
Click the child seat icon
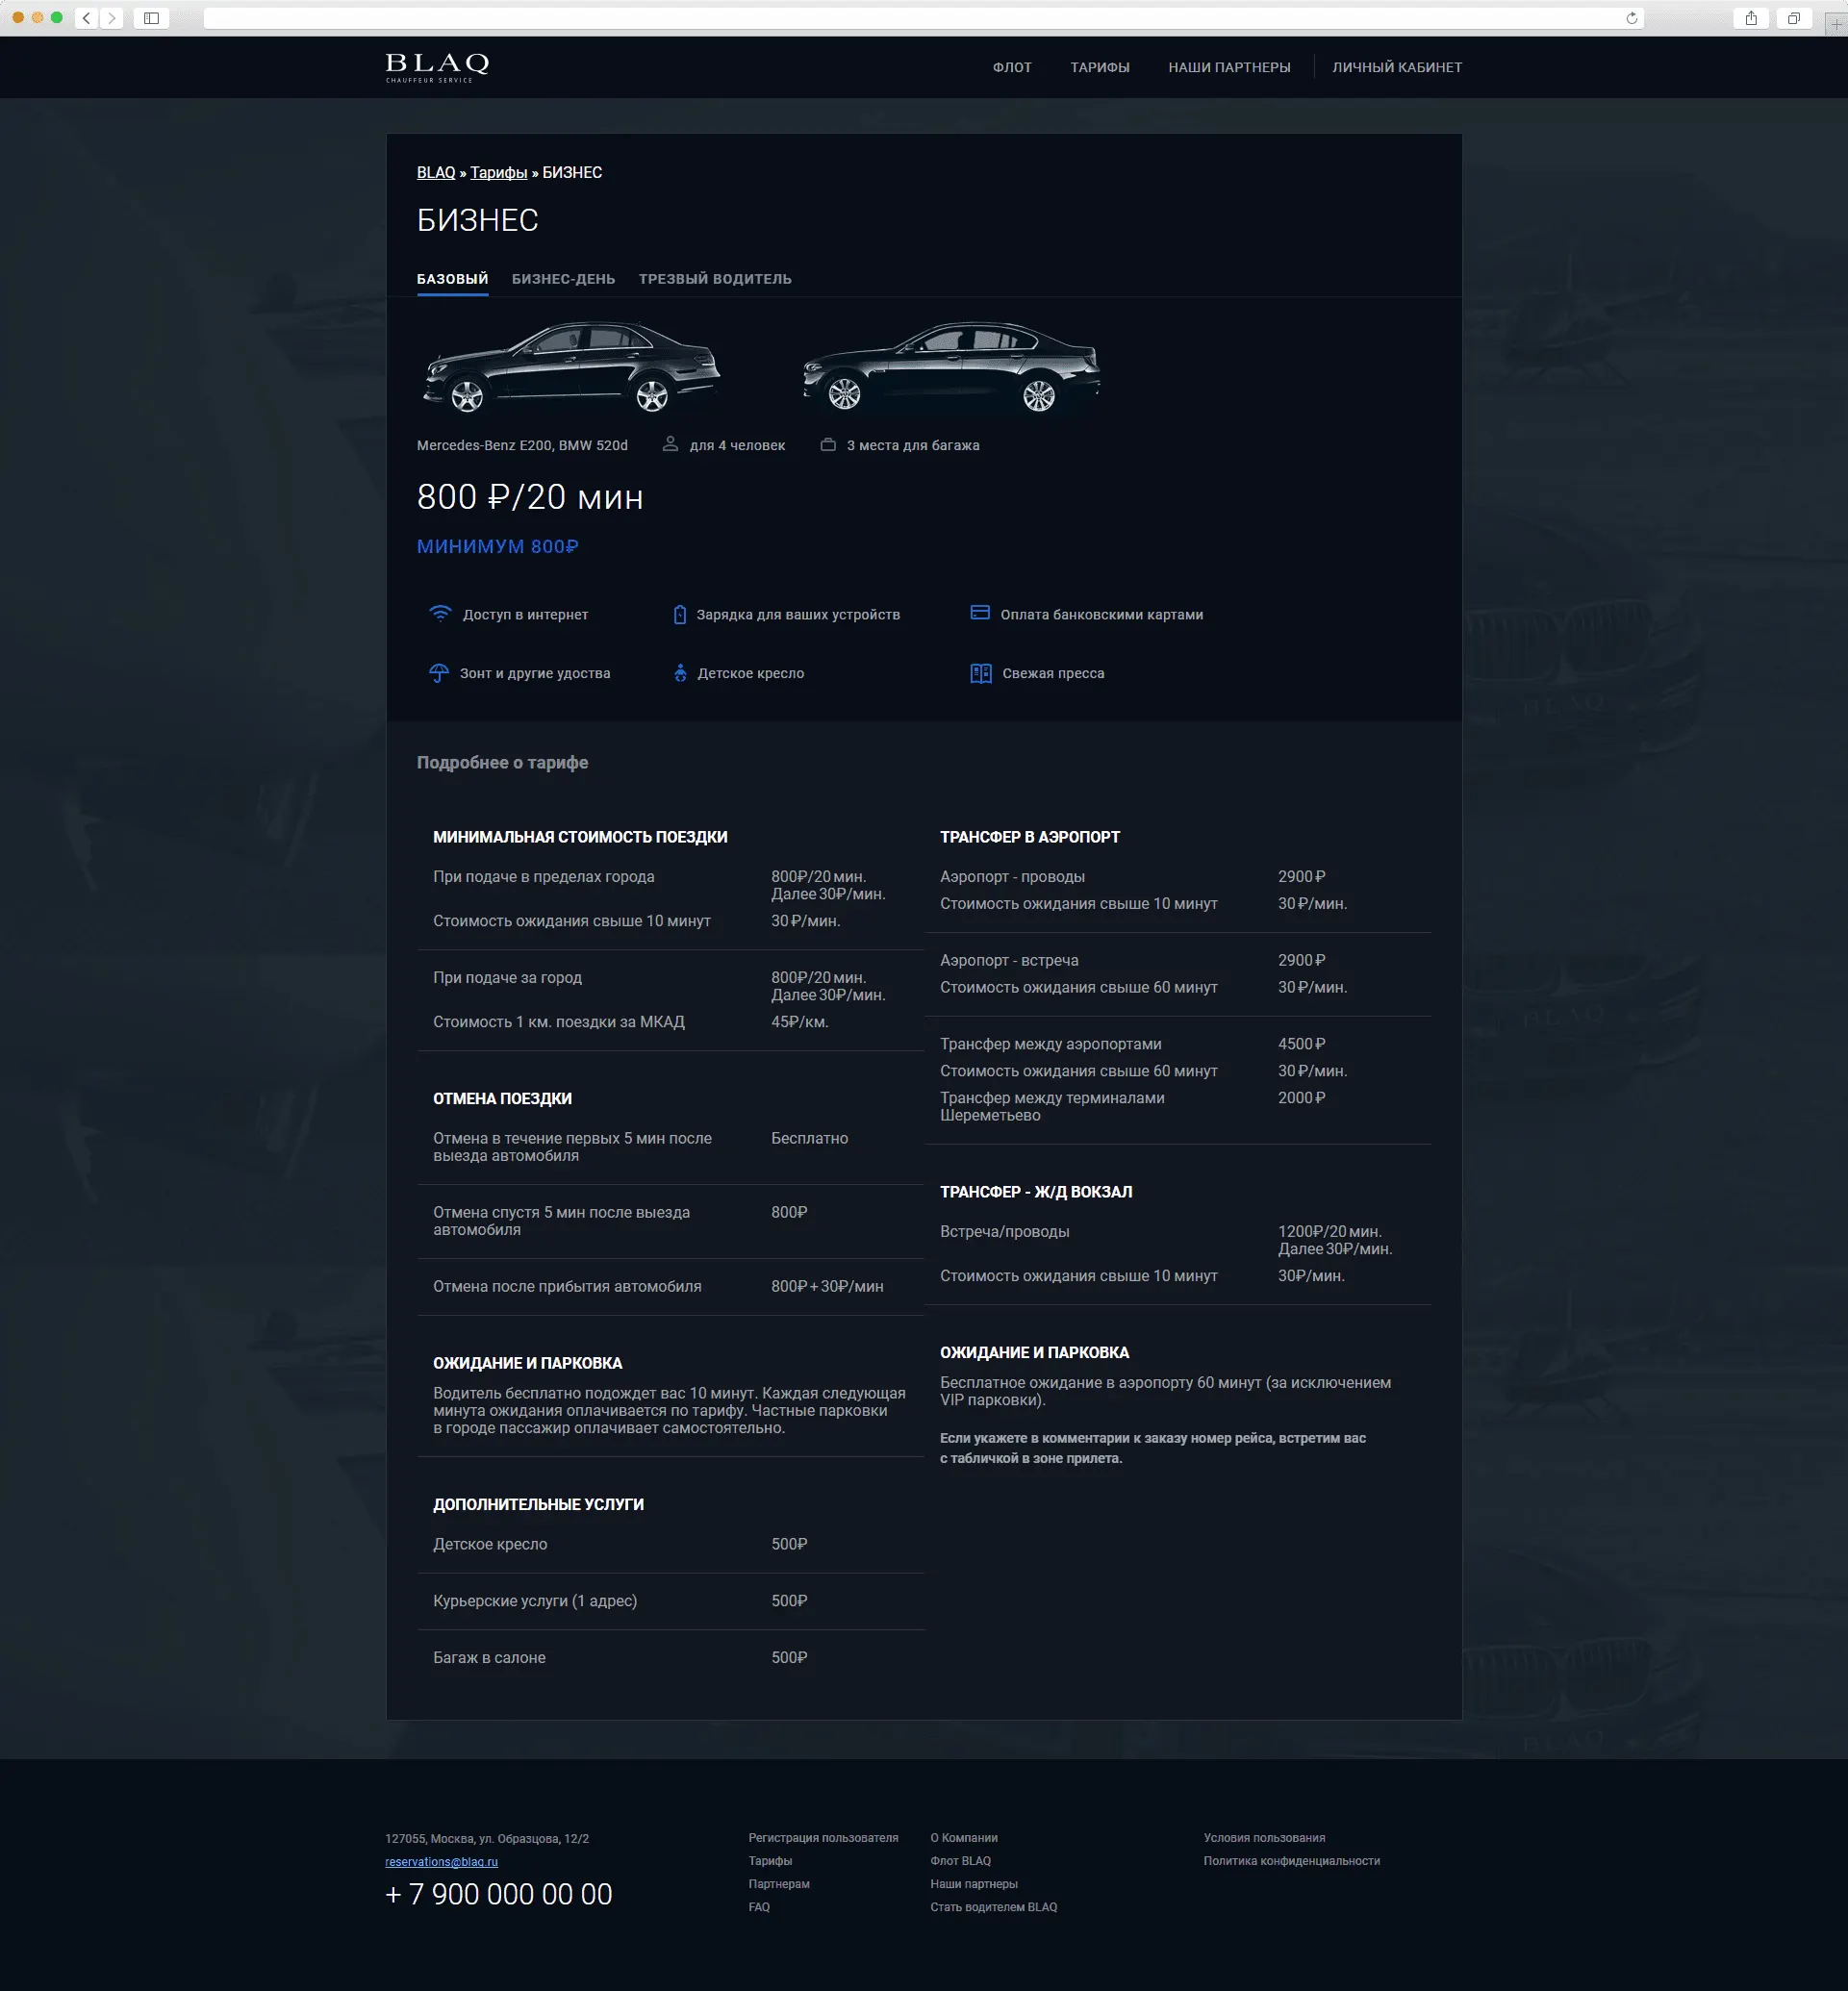(x=680, y=672)
